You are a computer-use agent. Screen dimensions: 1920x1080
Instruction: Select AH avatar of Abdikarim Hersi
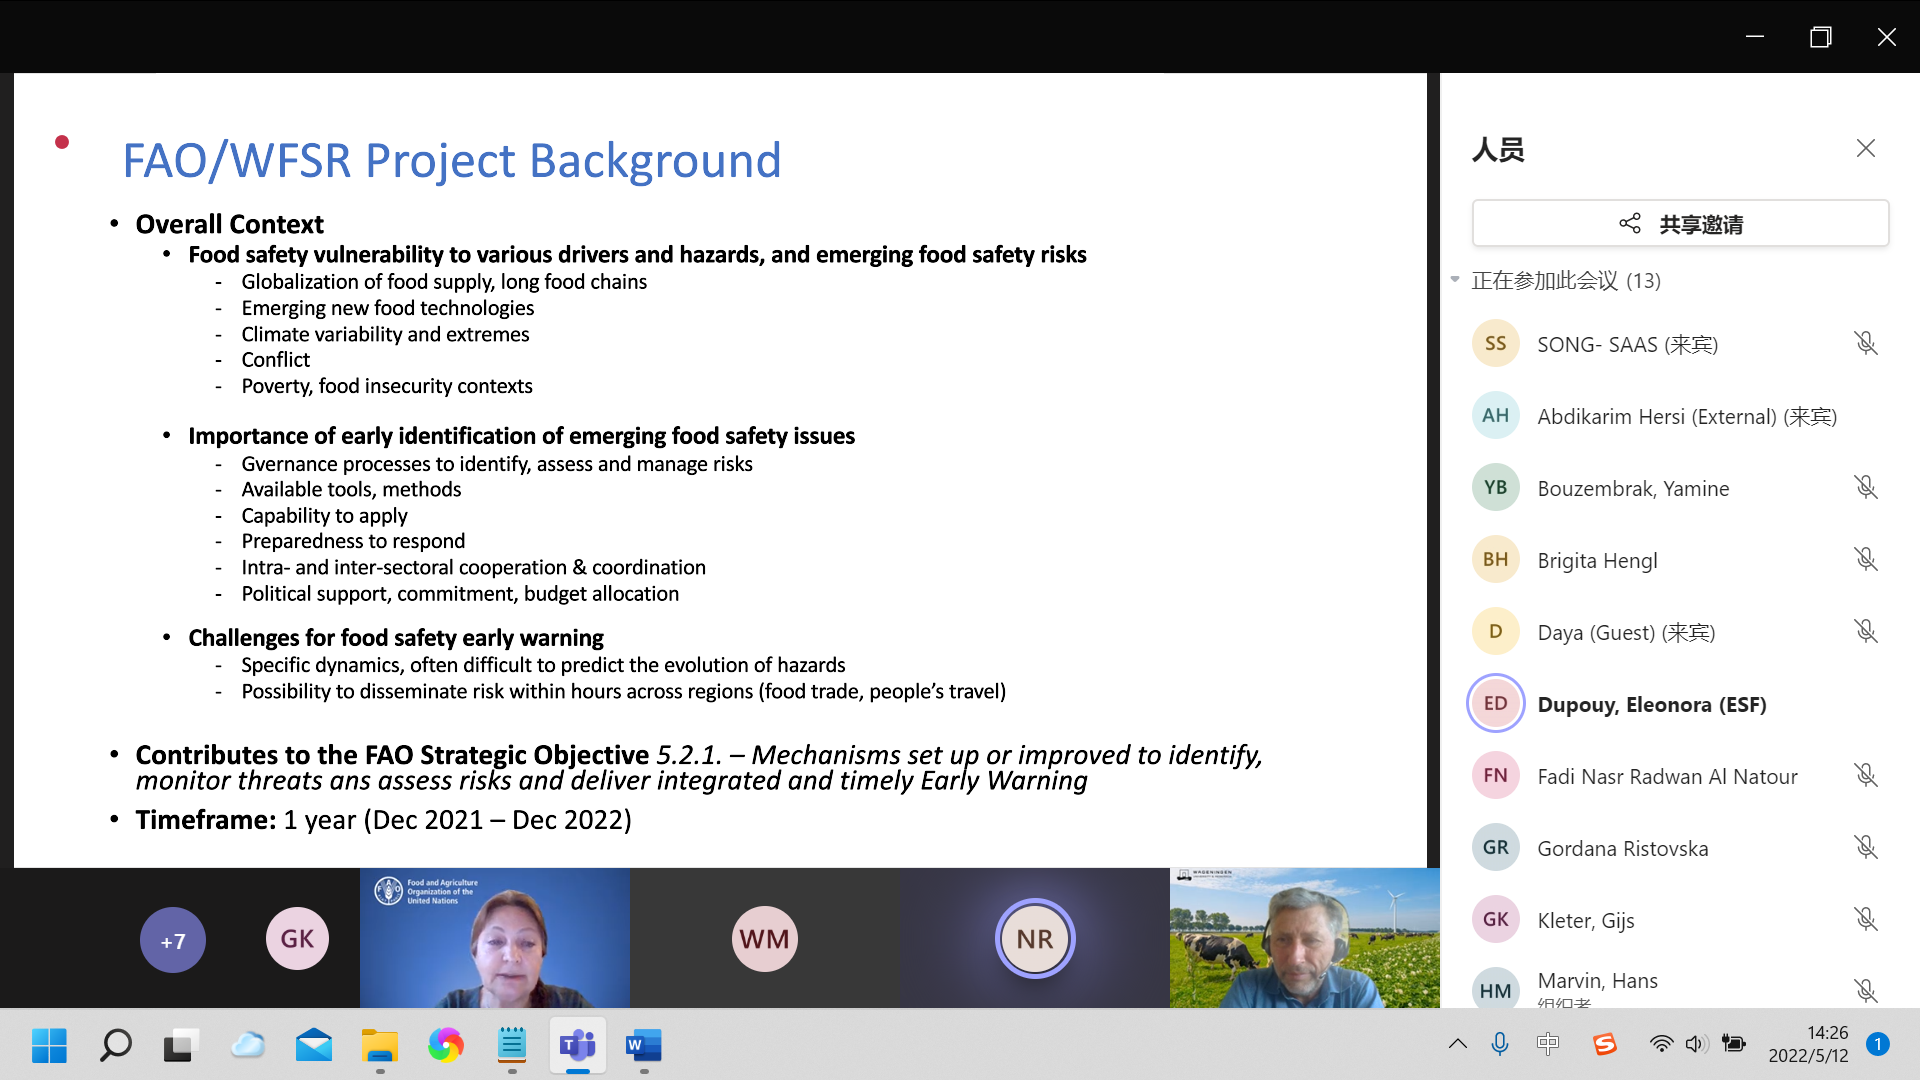(1495, 415)
